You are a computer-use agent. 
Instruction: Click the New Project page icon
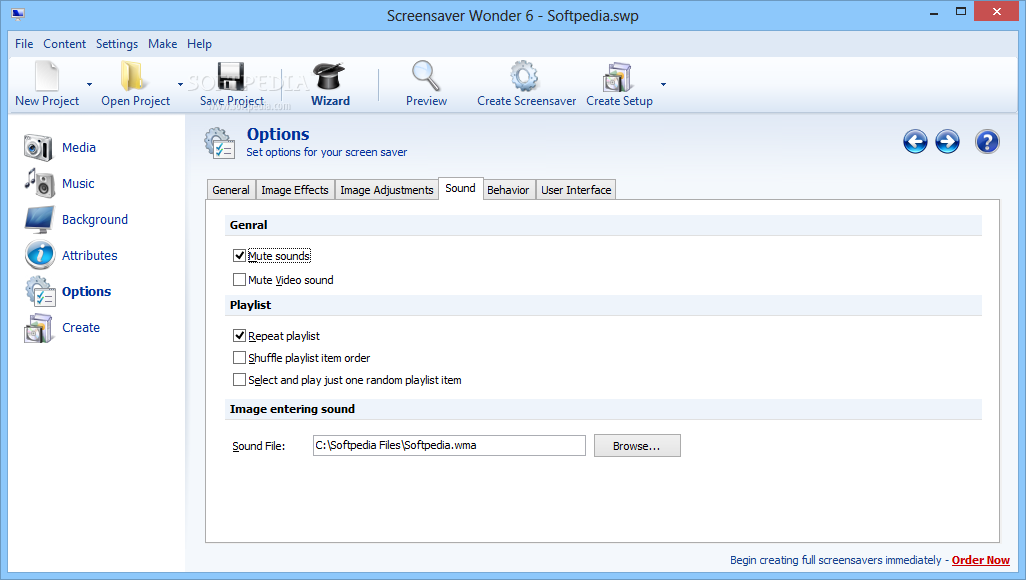[47, 76]
